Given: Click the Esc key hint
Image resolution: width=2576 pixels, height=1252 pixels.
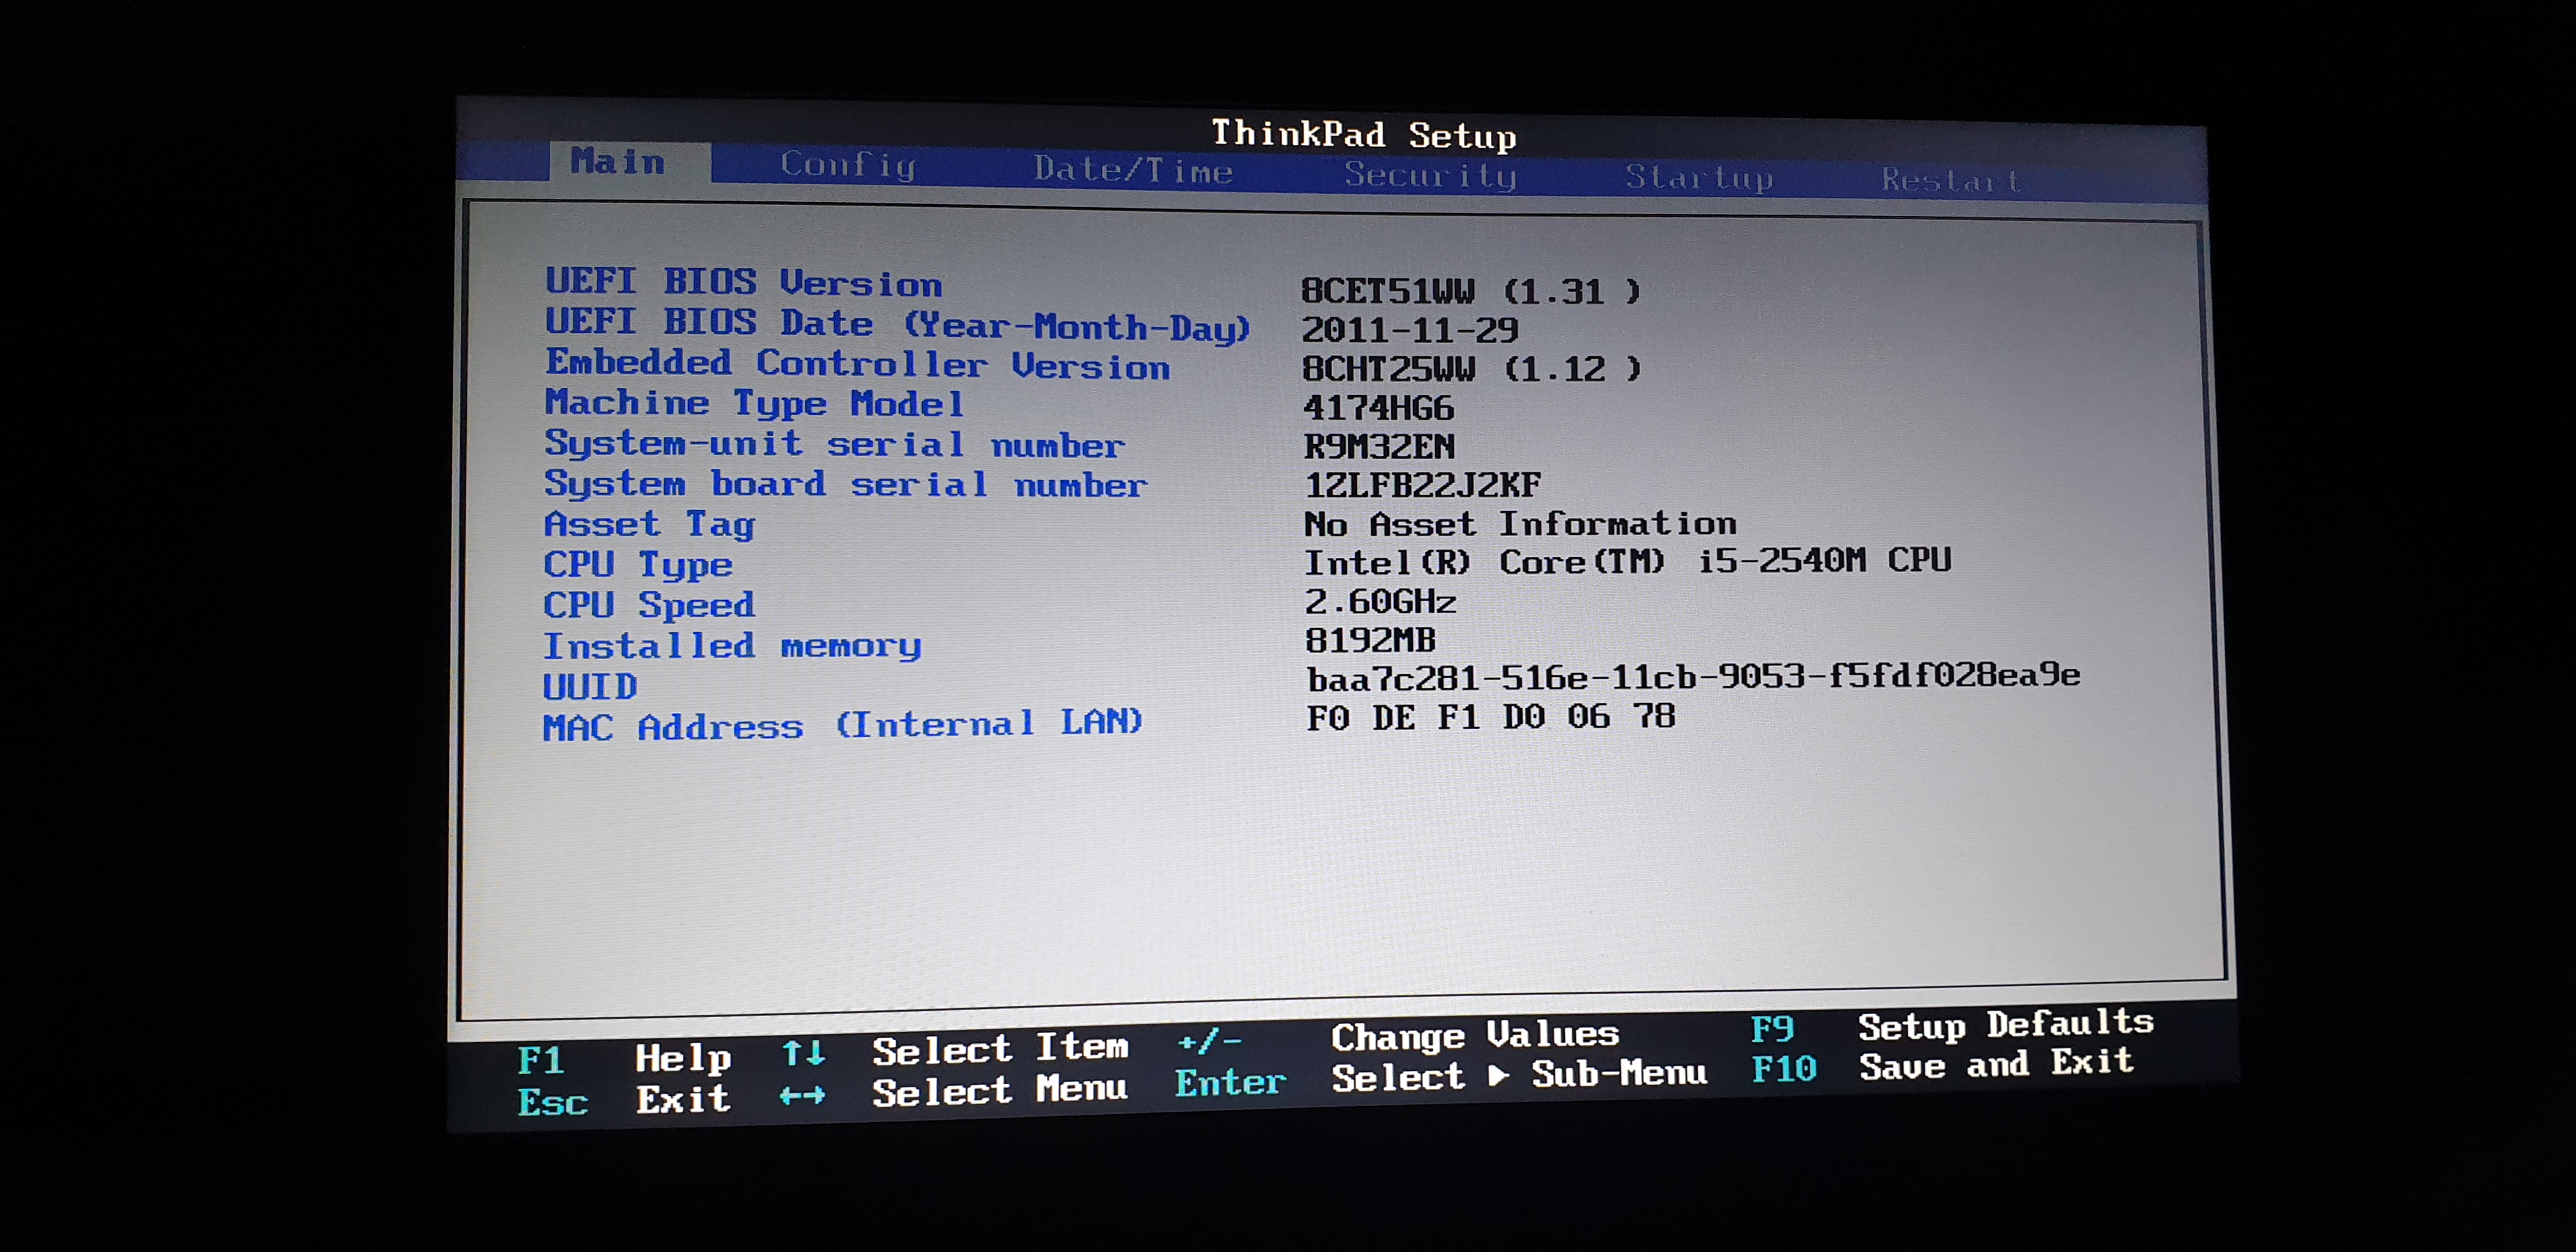Looking at the screenshot, I should pos(552,1102).
